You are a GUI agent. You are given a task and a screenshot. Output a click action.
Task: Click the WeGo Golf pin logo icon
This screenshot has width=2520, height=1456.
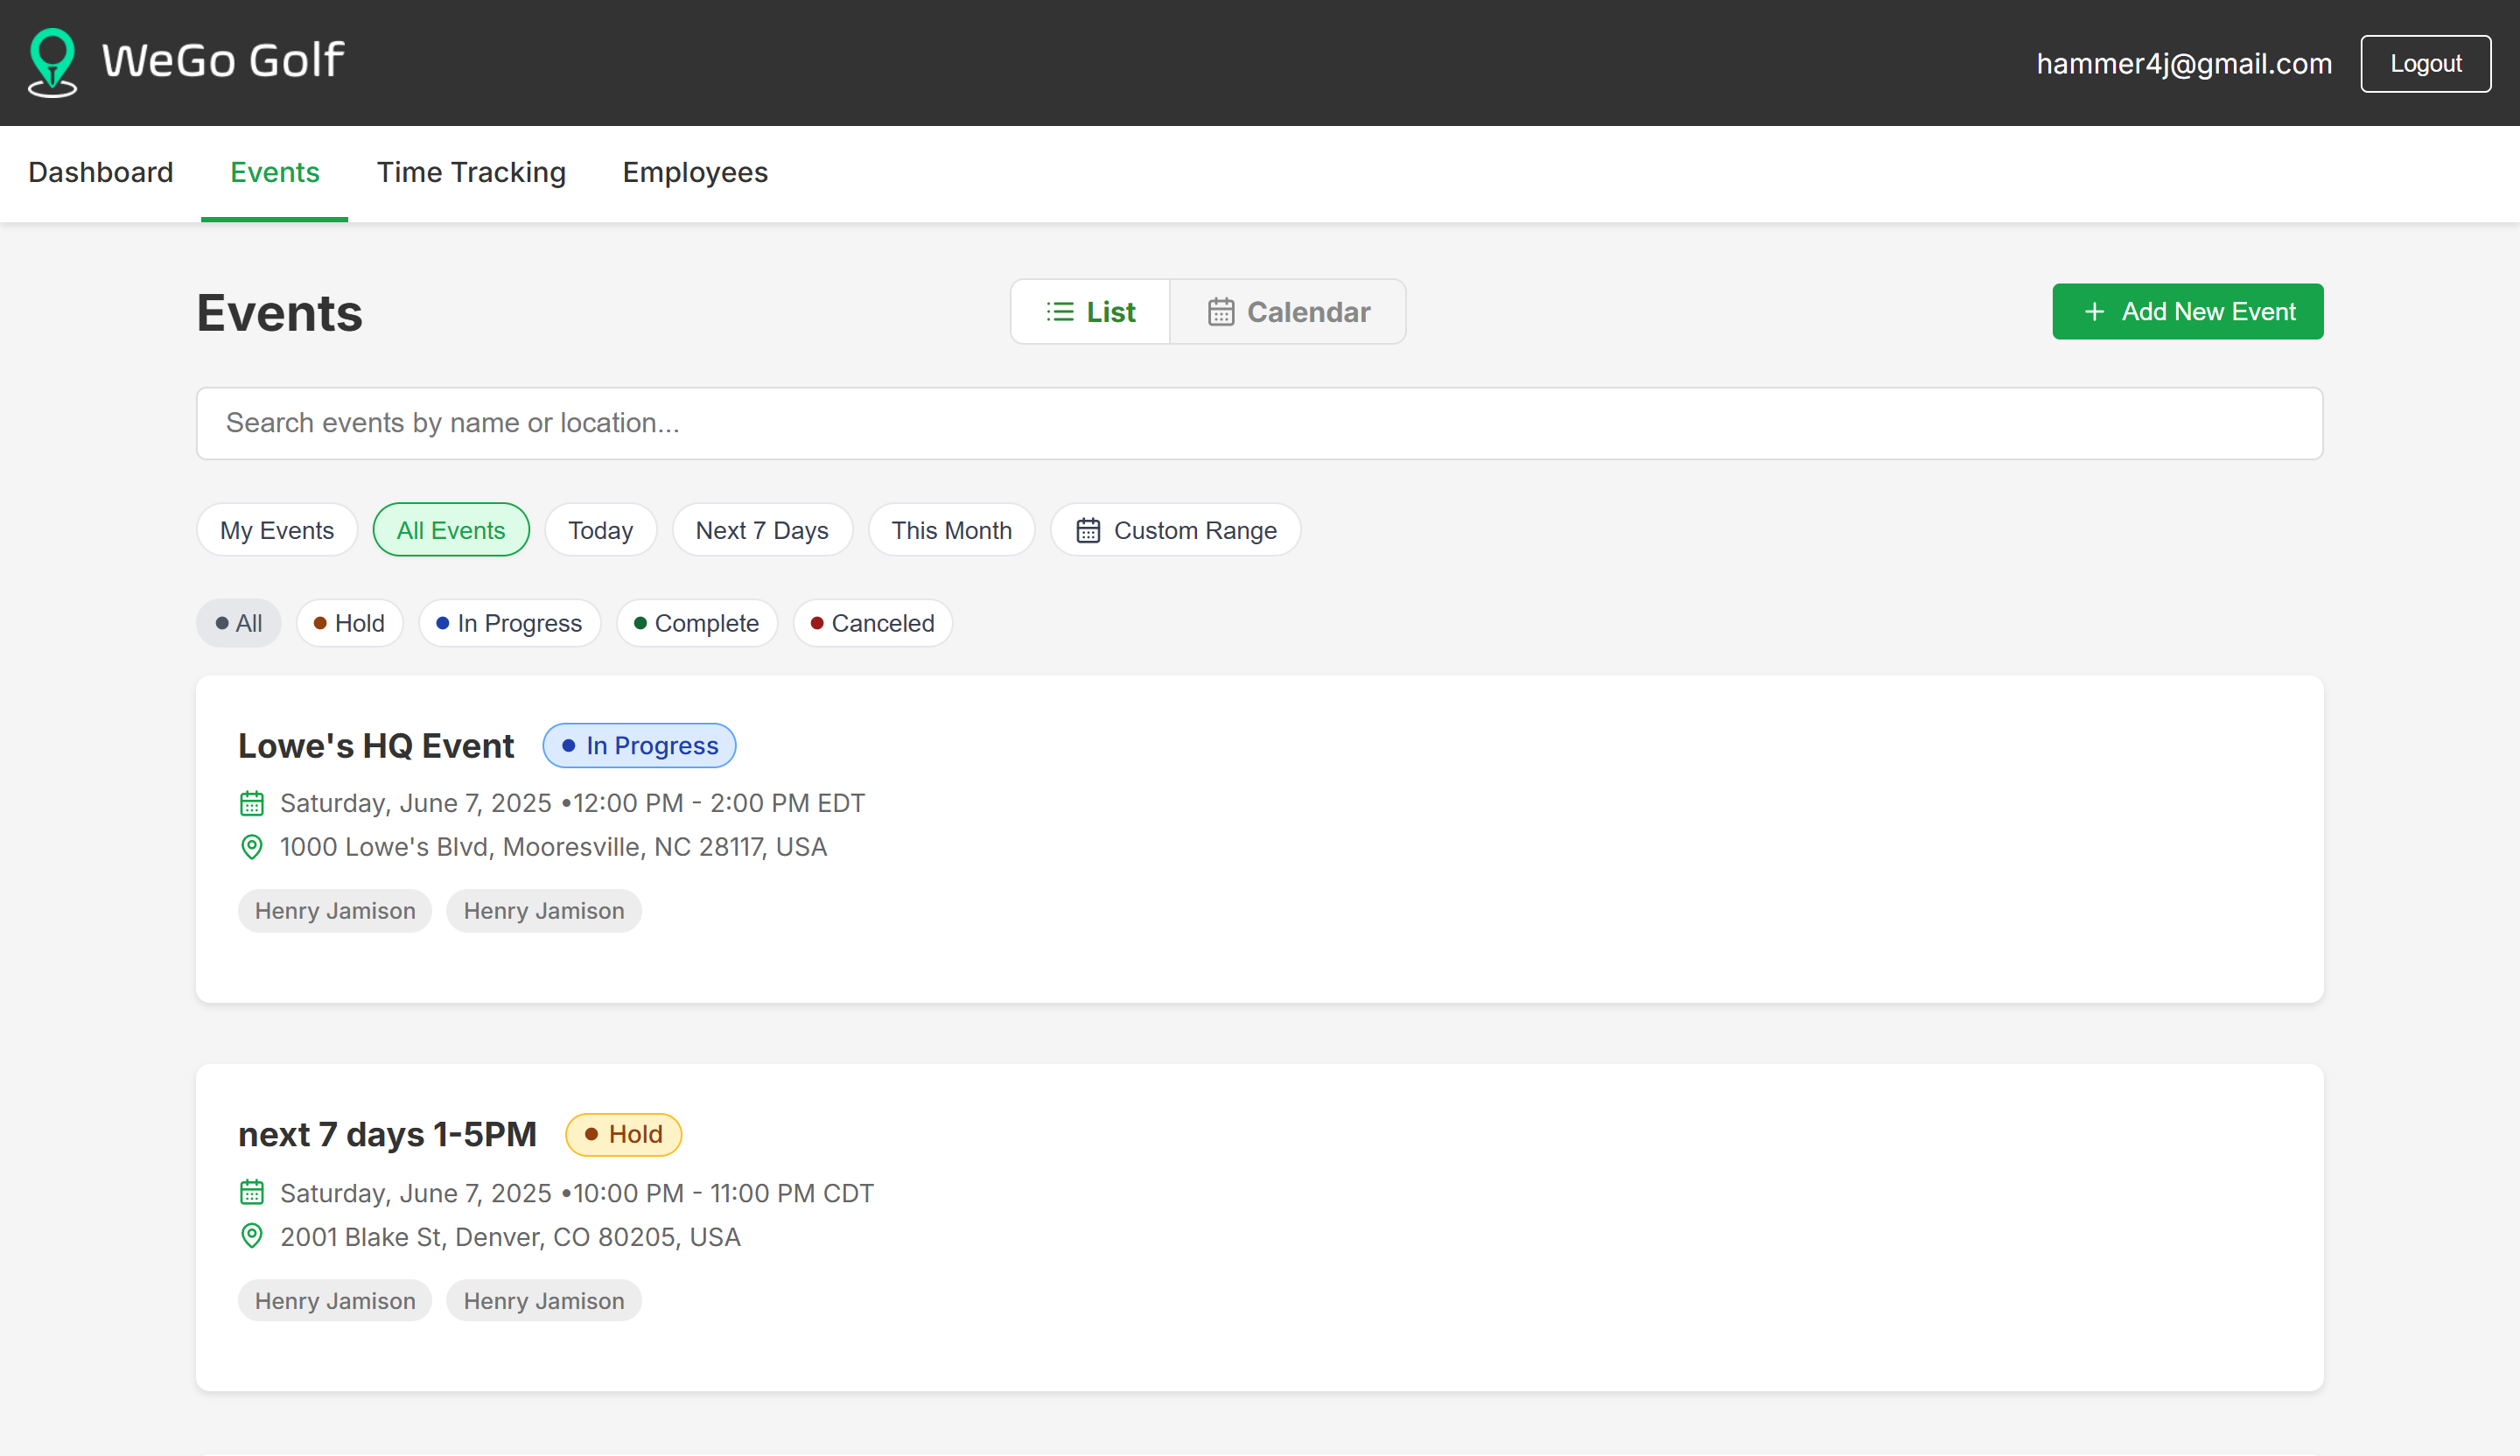[52, 62]
